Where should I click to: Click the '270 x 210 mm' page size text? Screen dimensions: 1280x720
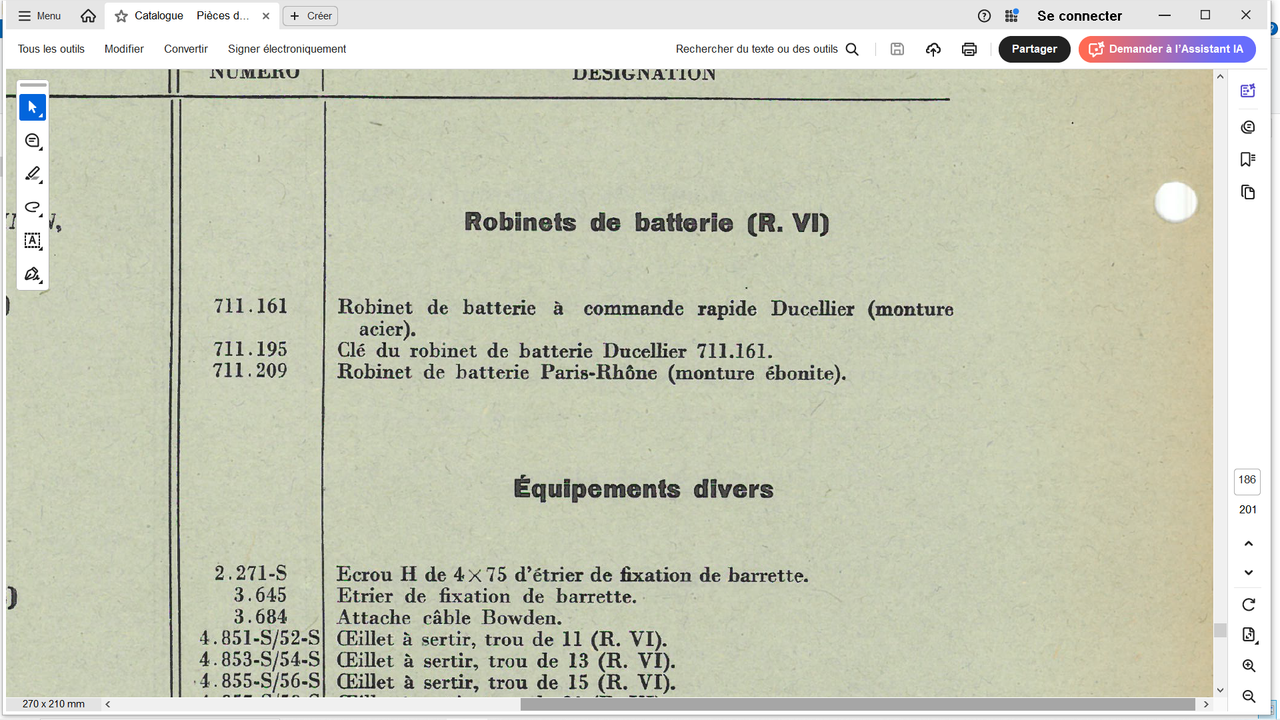coord(54,704)
